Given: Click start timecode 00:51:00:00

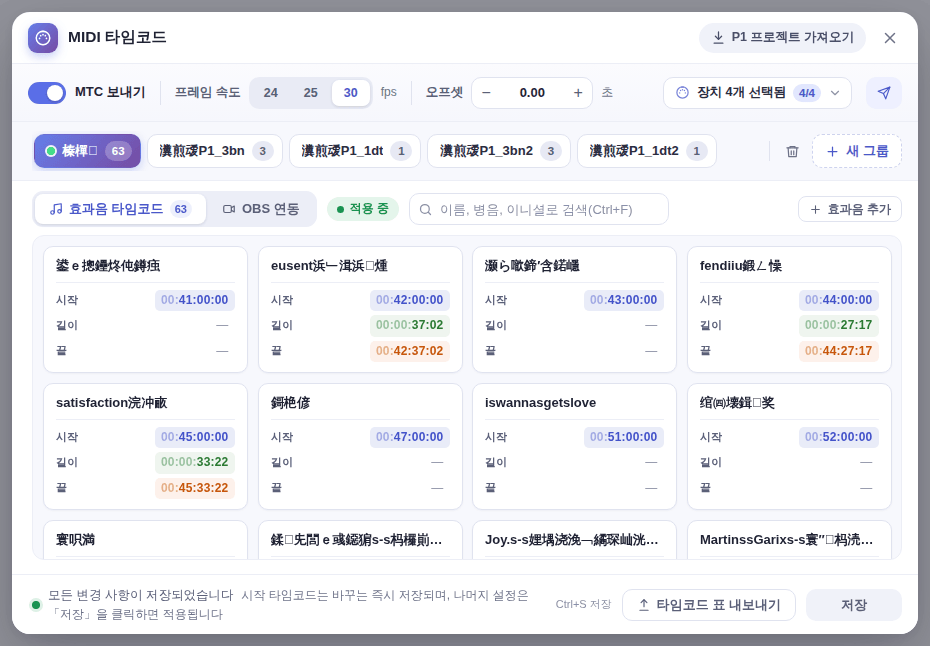Looking at the screenshot, I should tap(623, 437).
